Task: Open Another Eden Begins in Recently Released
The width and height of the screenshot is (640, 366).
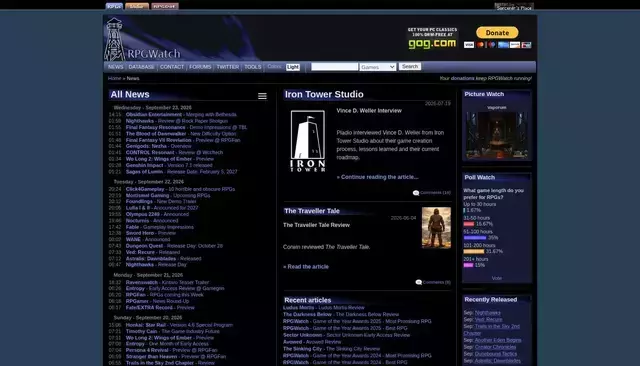Action: [498, 340]
